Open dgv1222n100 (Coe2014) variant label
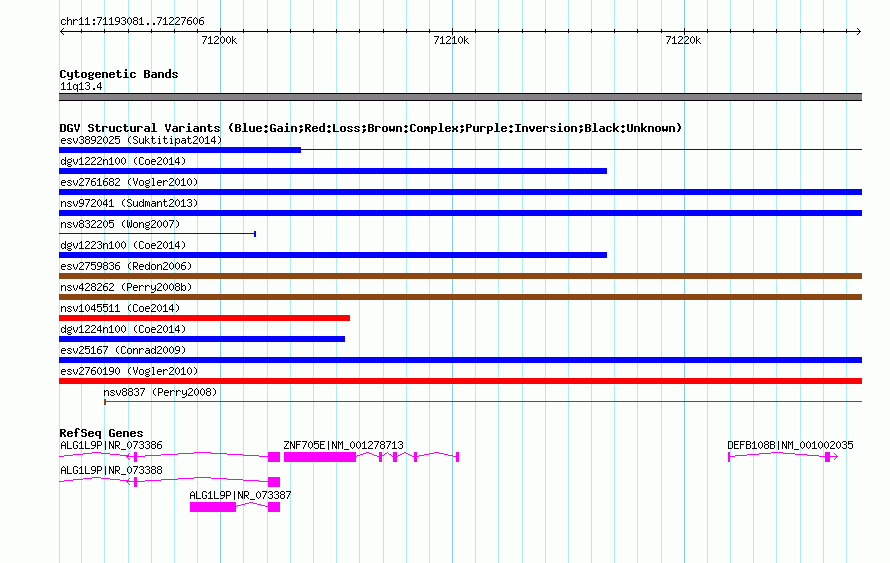The image size is (890, 563). (x=123, y=161)
